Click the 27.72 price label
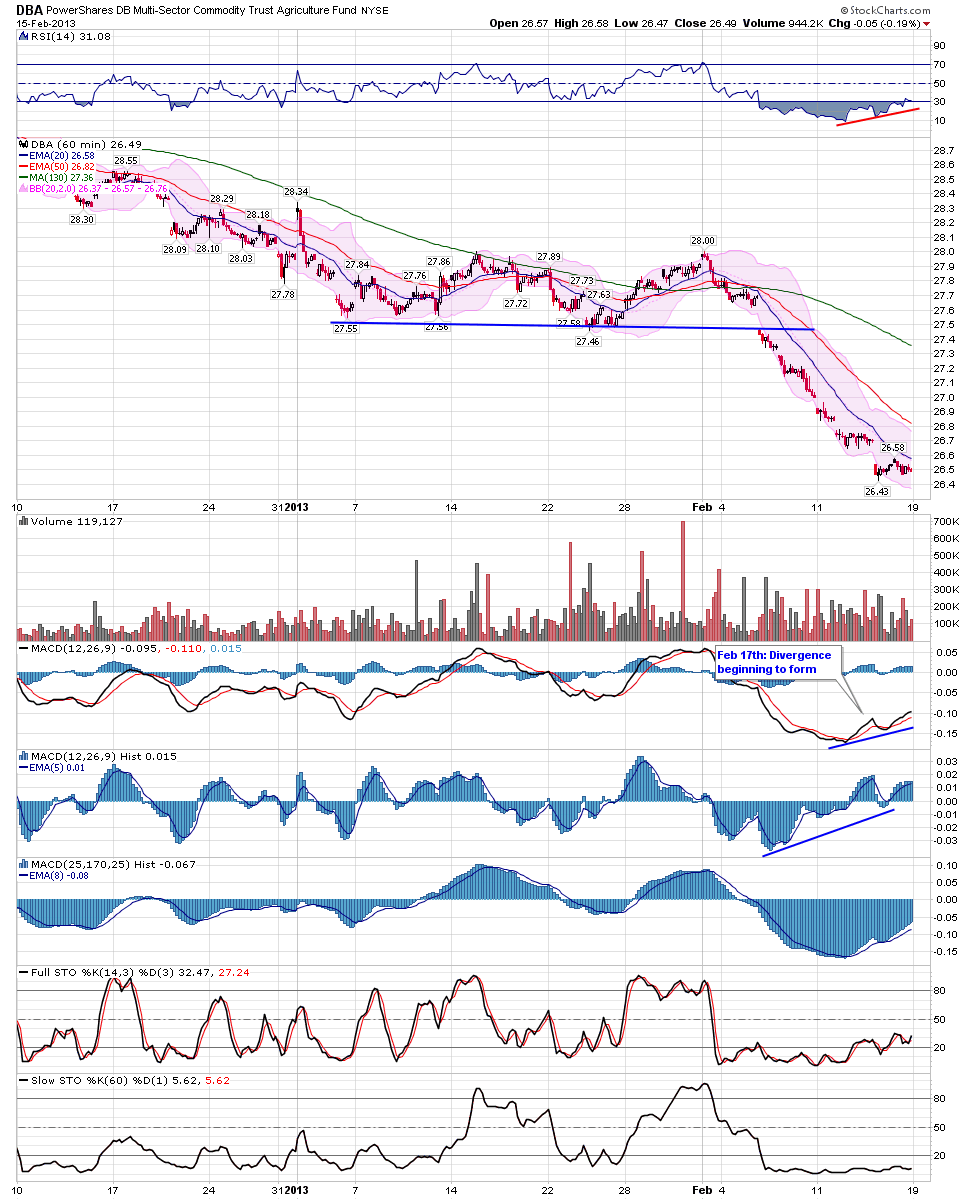 (x=516, y=303)
